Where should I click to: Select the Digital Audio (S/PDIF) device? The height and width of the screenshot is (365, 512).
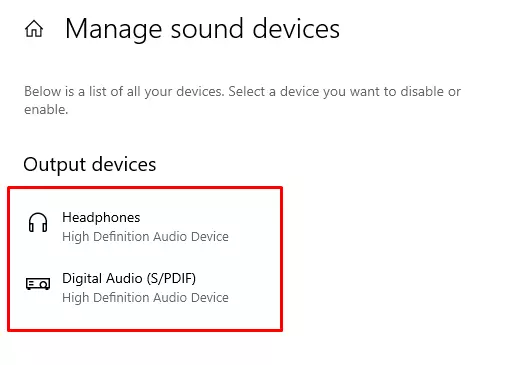pos(145,288)
